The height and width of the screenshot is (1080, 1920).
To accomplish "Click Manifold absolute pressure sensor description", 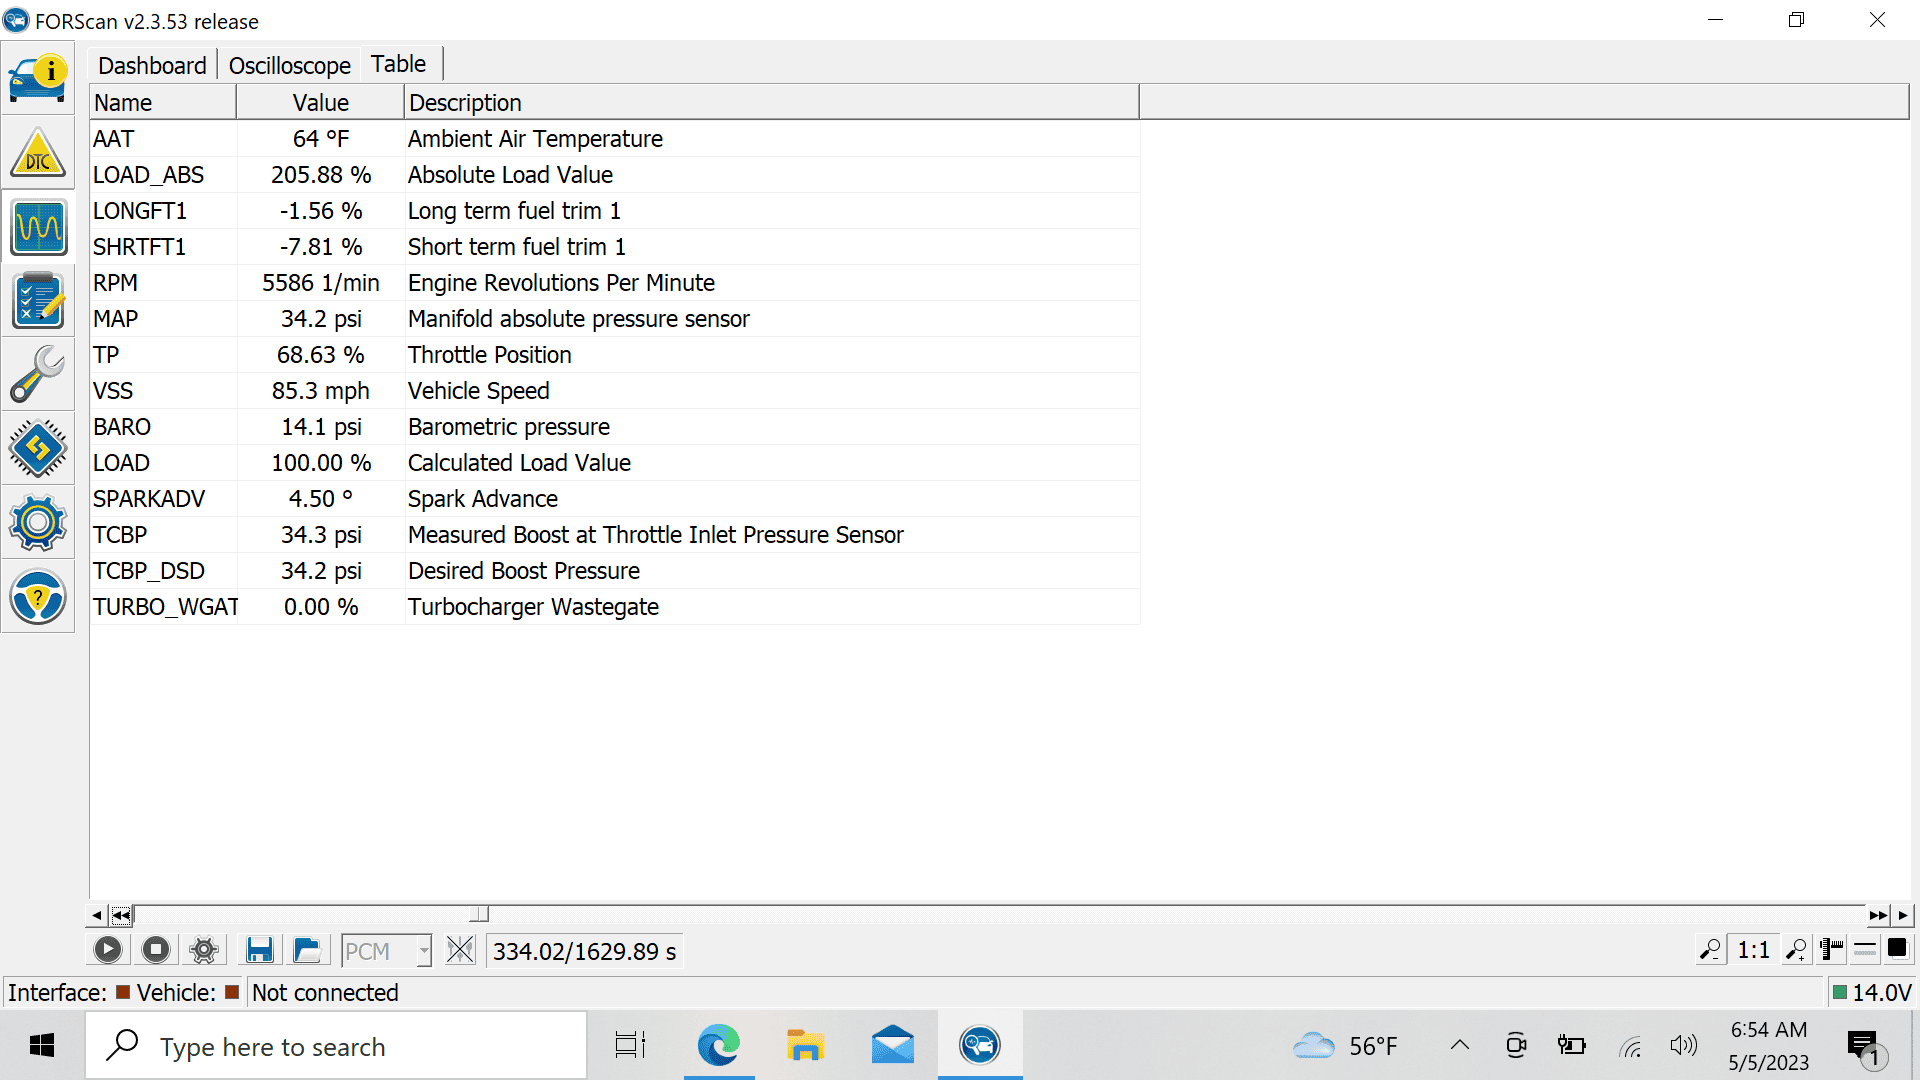I will 579,319.
